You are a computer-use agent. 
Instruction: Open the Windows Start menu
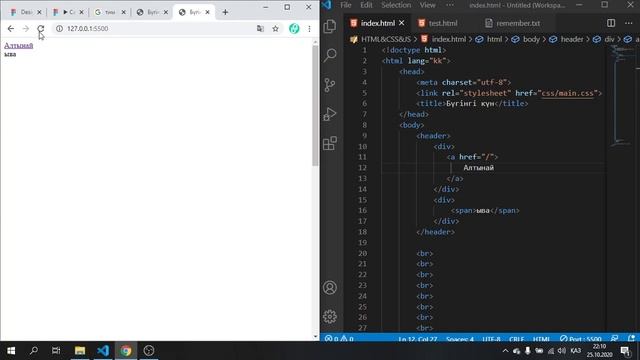(x=11, y=351)
